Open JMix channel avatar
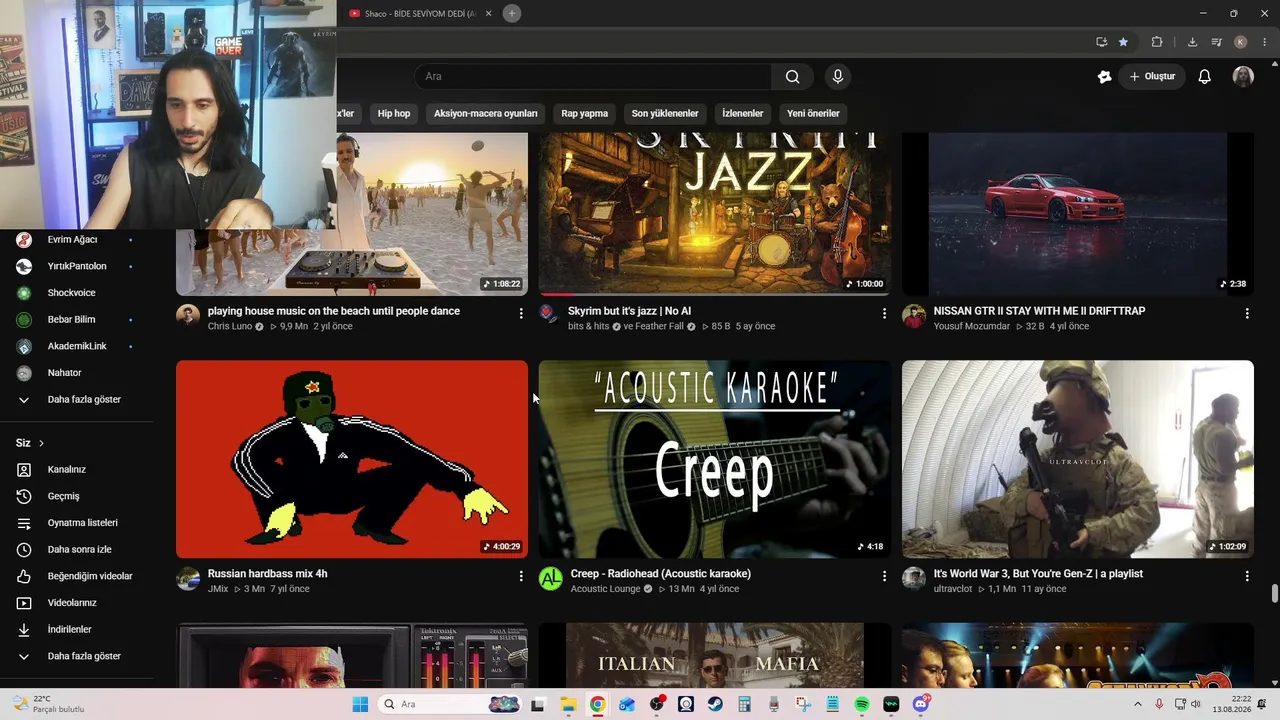 [x=188, y=579]
